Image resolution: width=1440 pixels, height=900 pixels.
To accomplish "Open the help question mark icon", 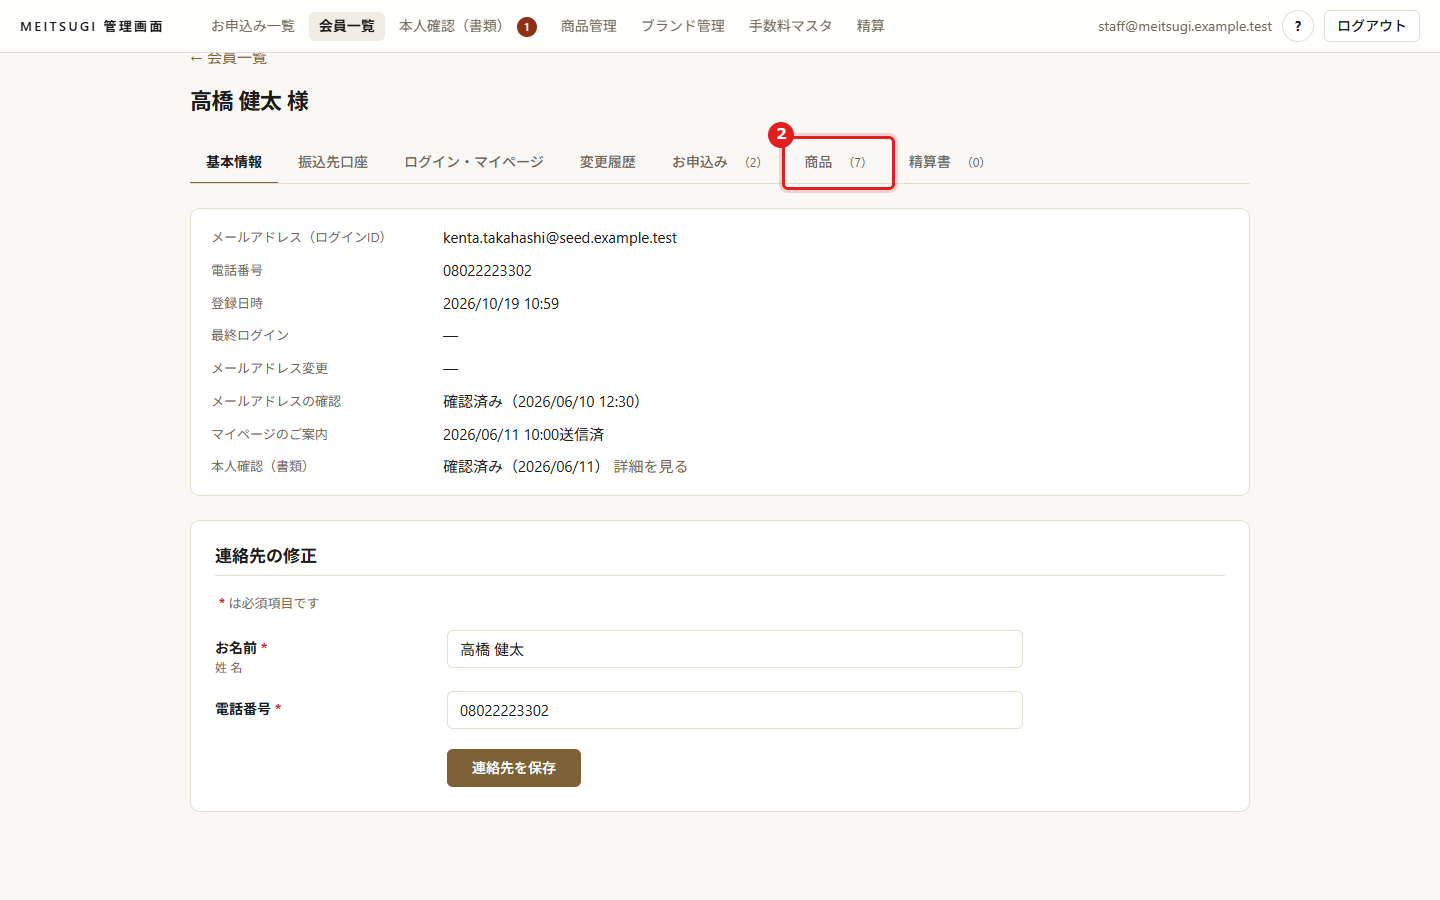I will [x=1297, y=26].
